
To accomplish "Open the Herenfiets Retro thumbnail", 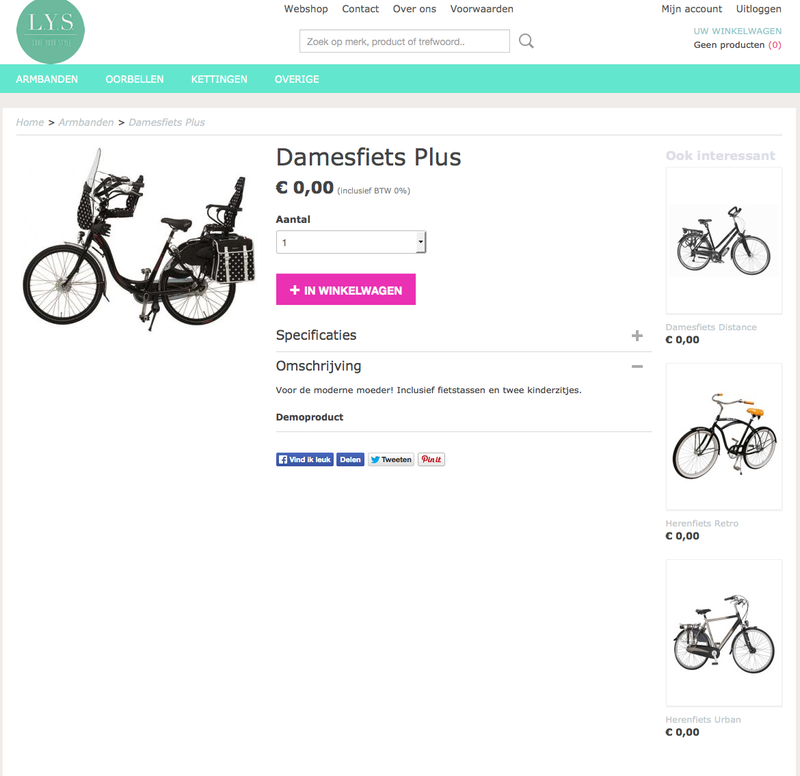I will pos(724,437).
